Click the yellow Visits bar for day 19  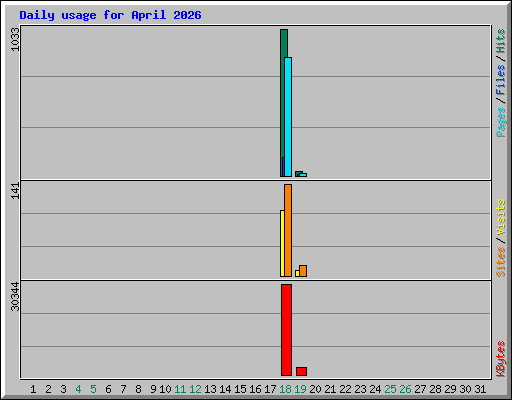click(297, 273)
